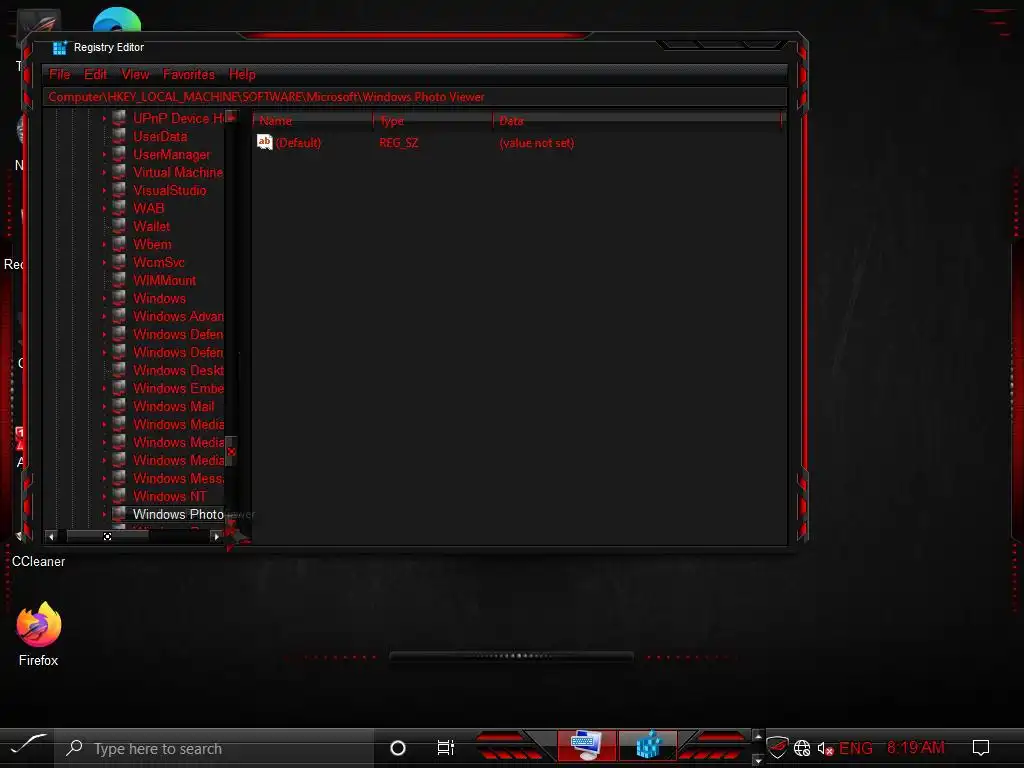Select the Wbem key folder icon
This screenshot has height=768, width=1024.
(x=120, y=244)
